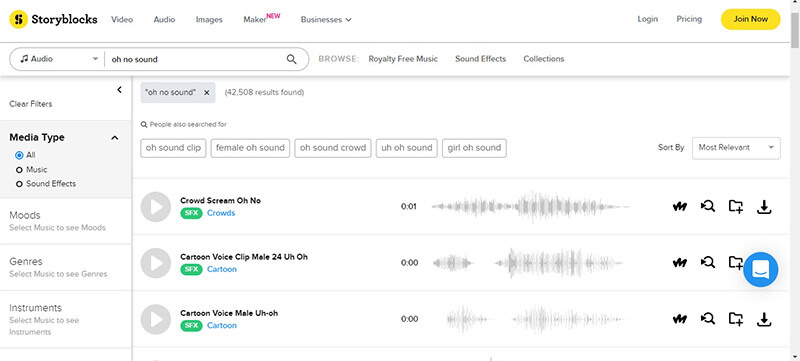The width and height of the screenshot is (800, 361).
Task: Select the All media type radio
Action: click(x=19, y=155)
